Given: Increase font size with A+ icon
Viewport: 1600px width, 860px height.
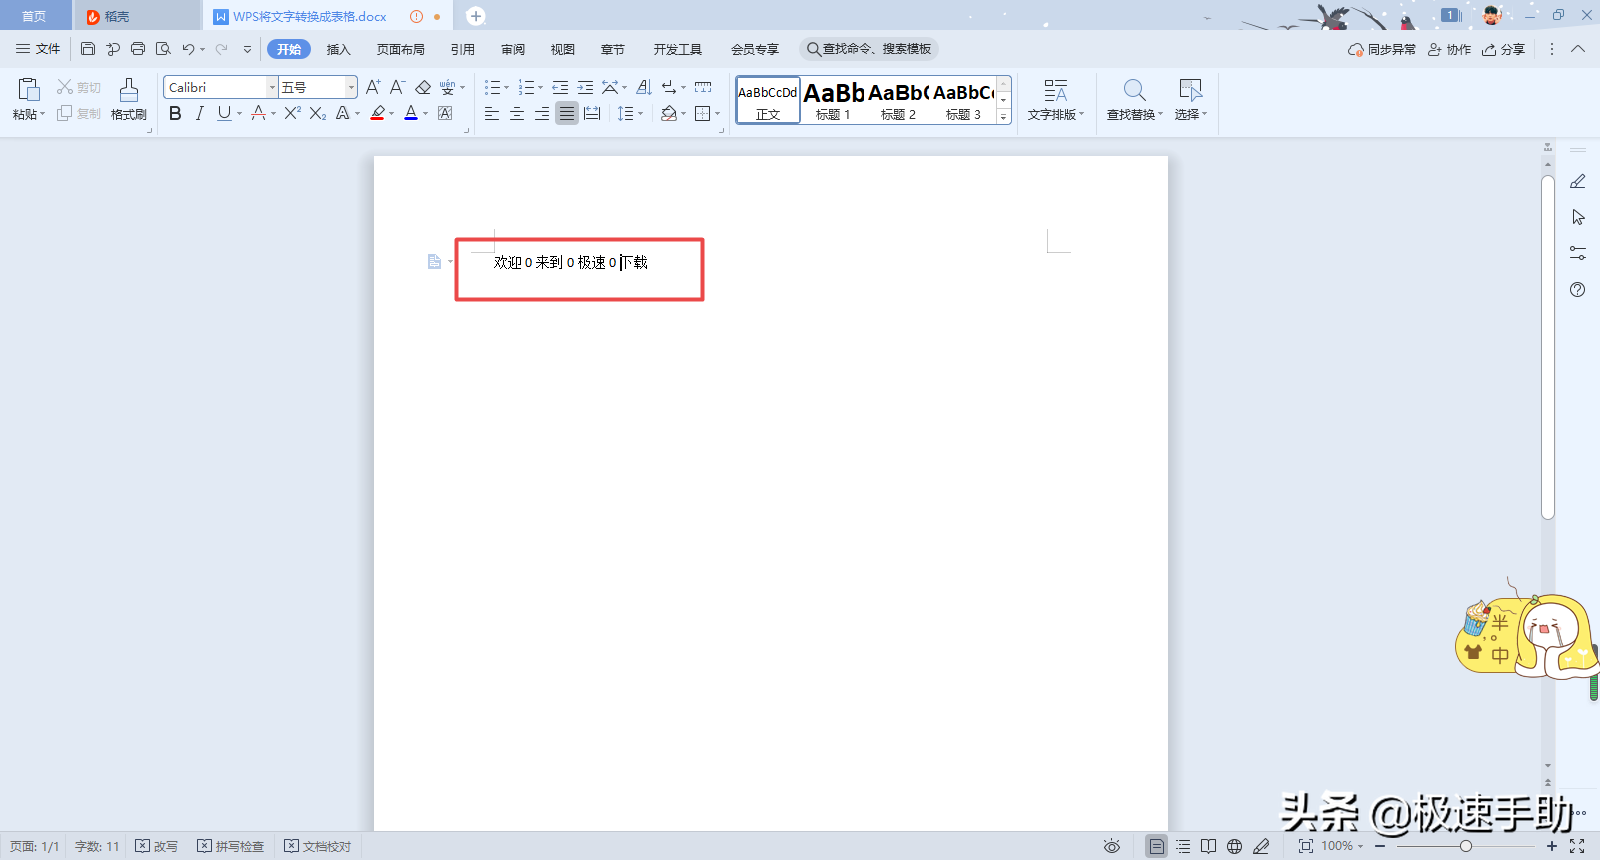Looking at the screenshot, I should point(373,87).
